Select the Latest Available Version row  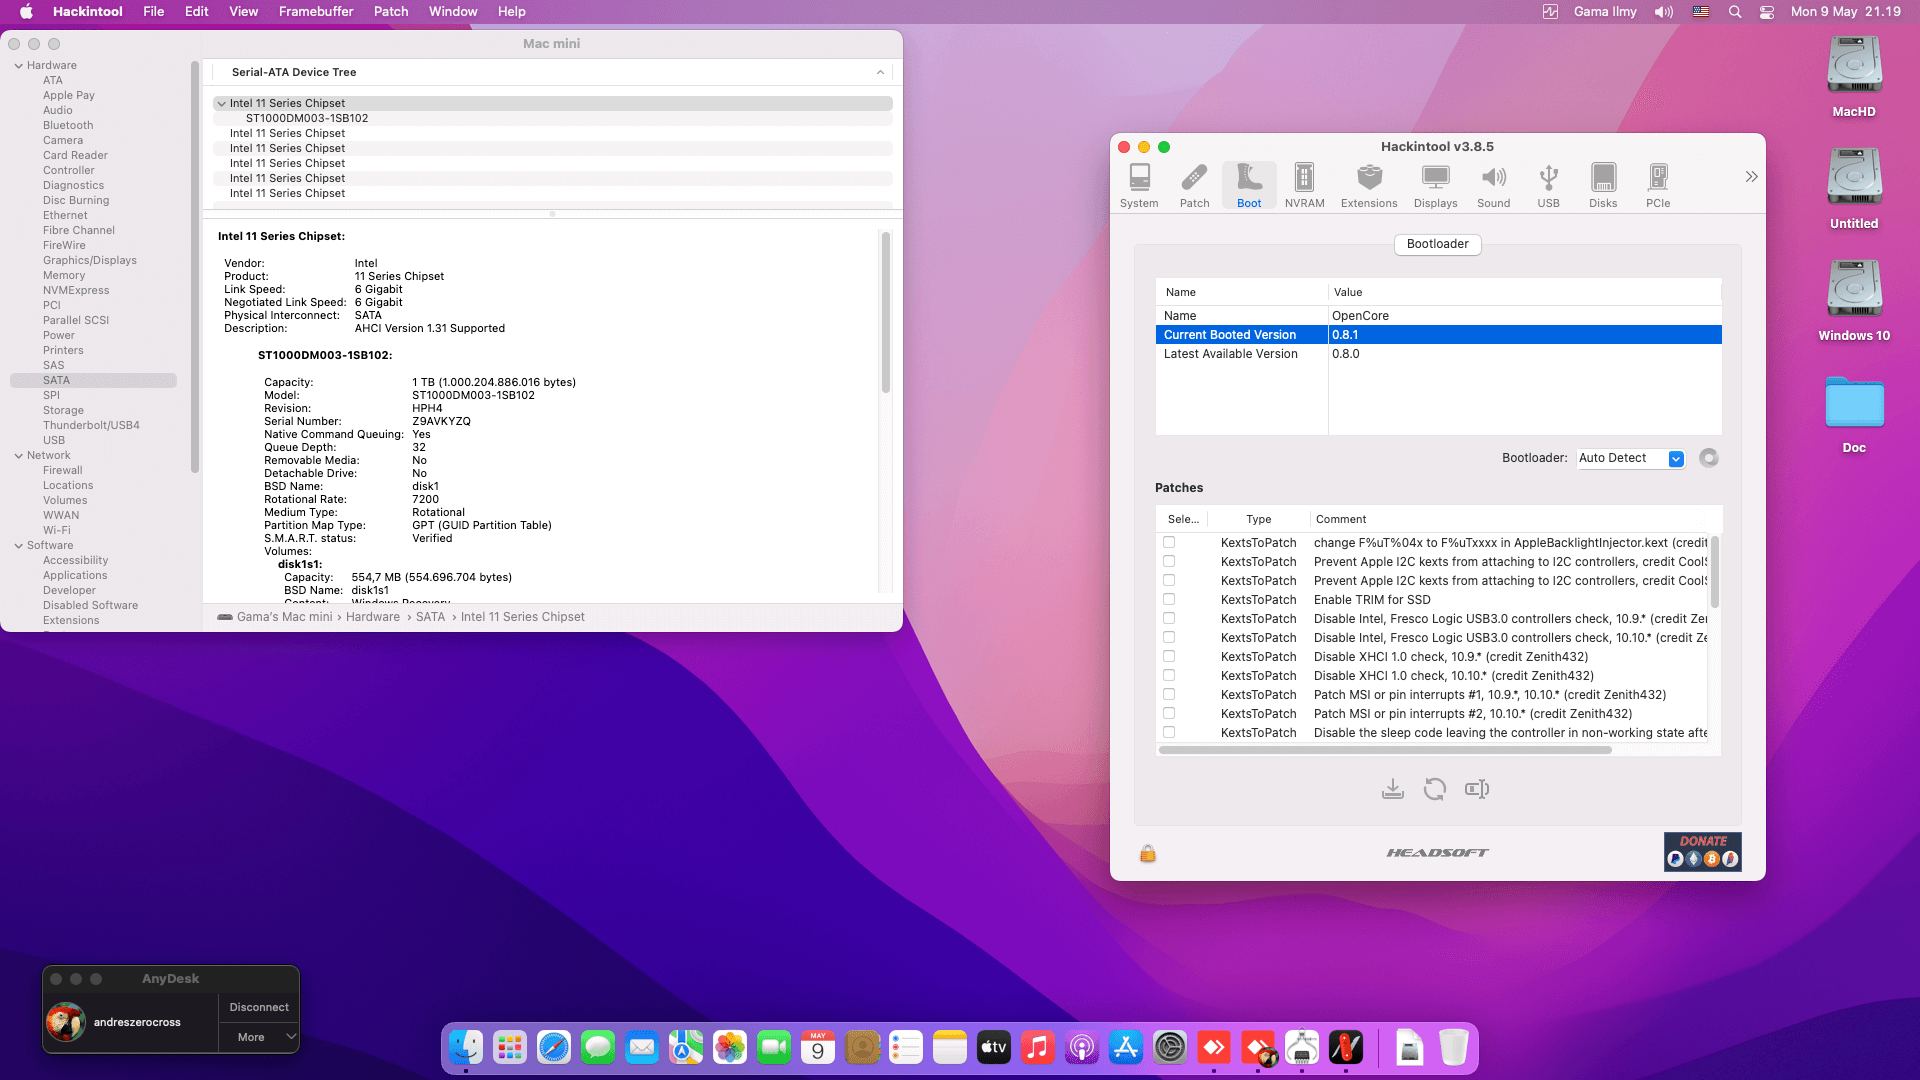point(1438,354)
